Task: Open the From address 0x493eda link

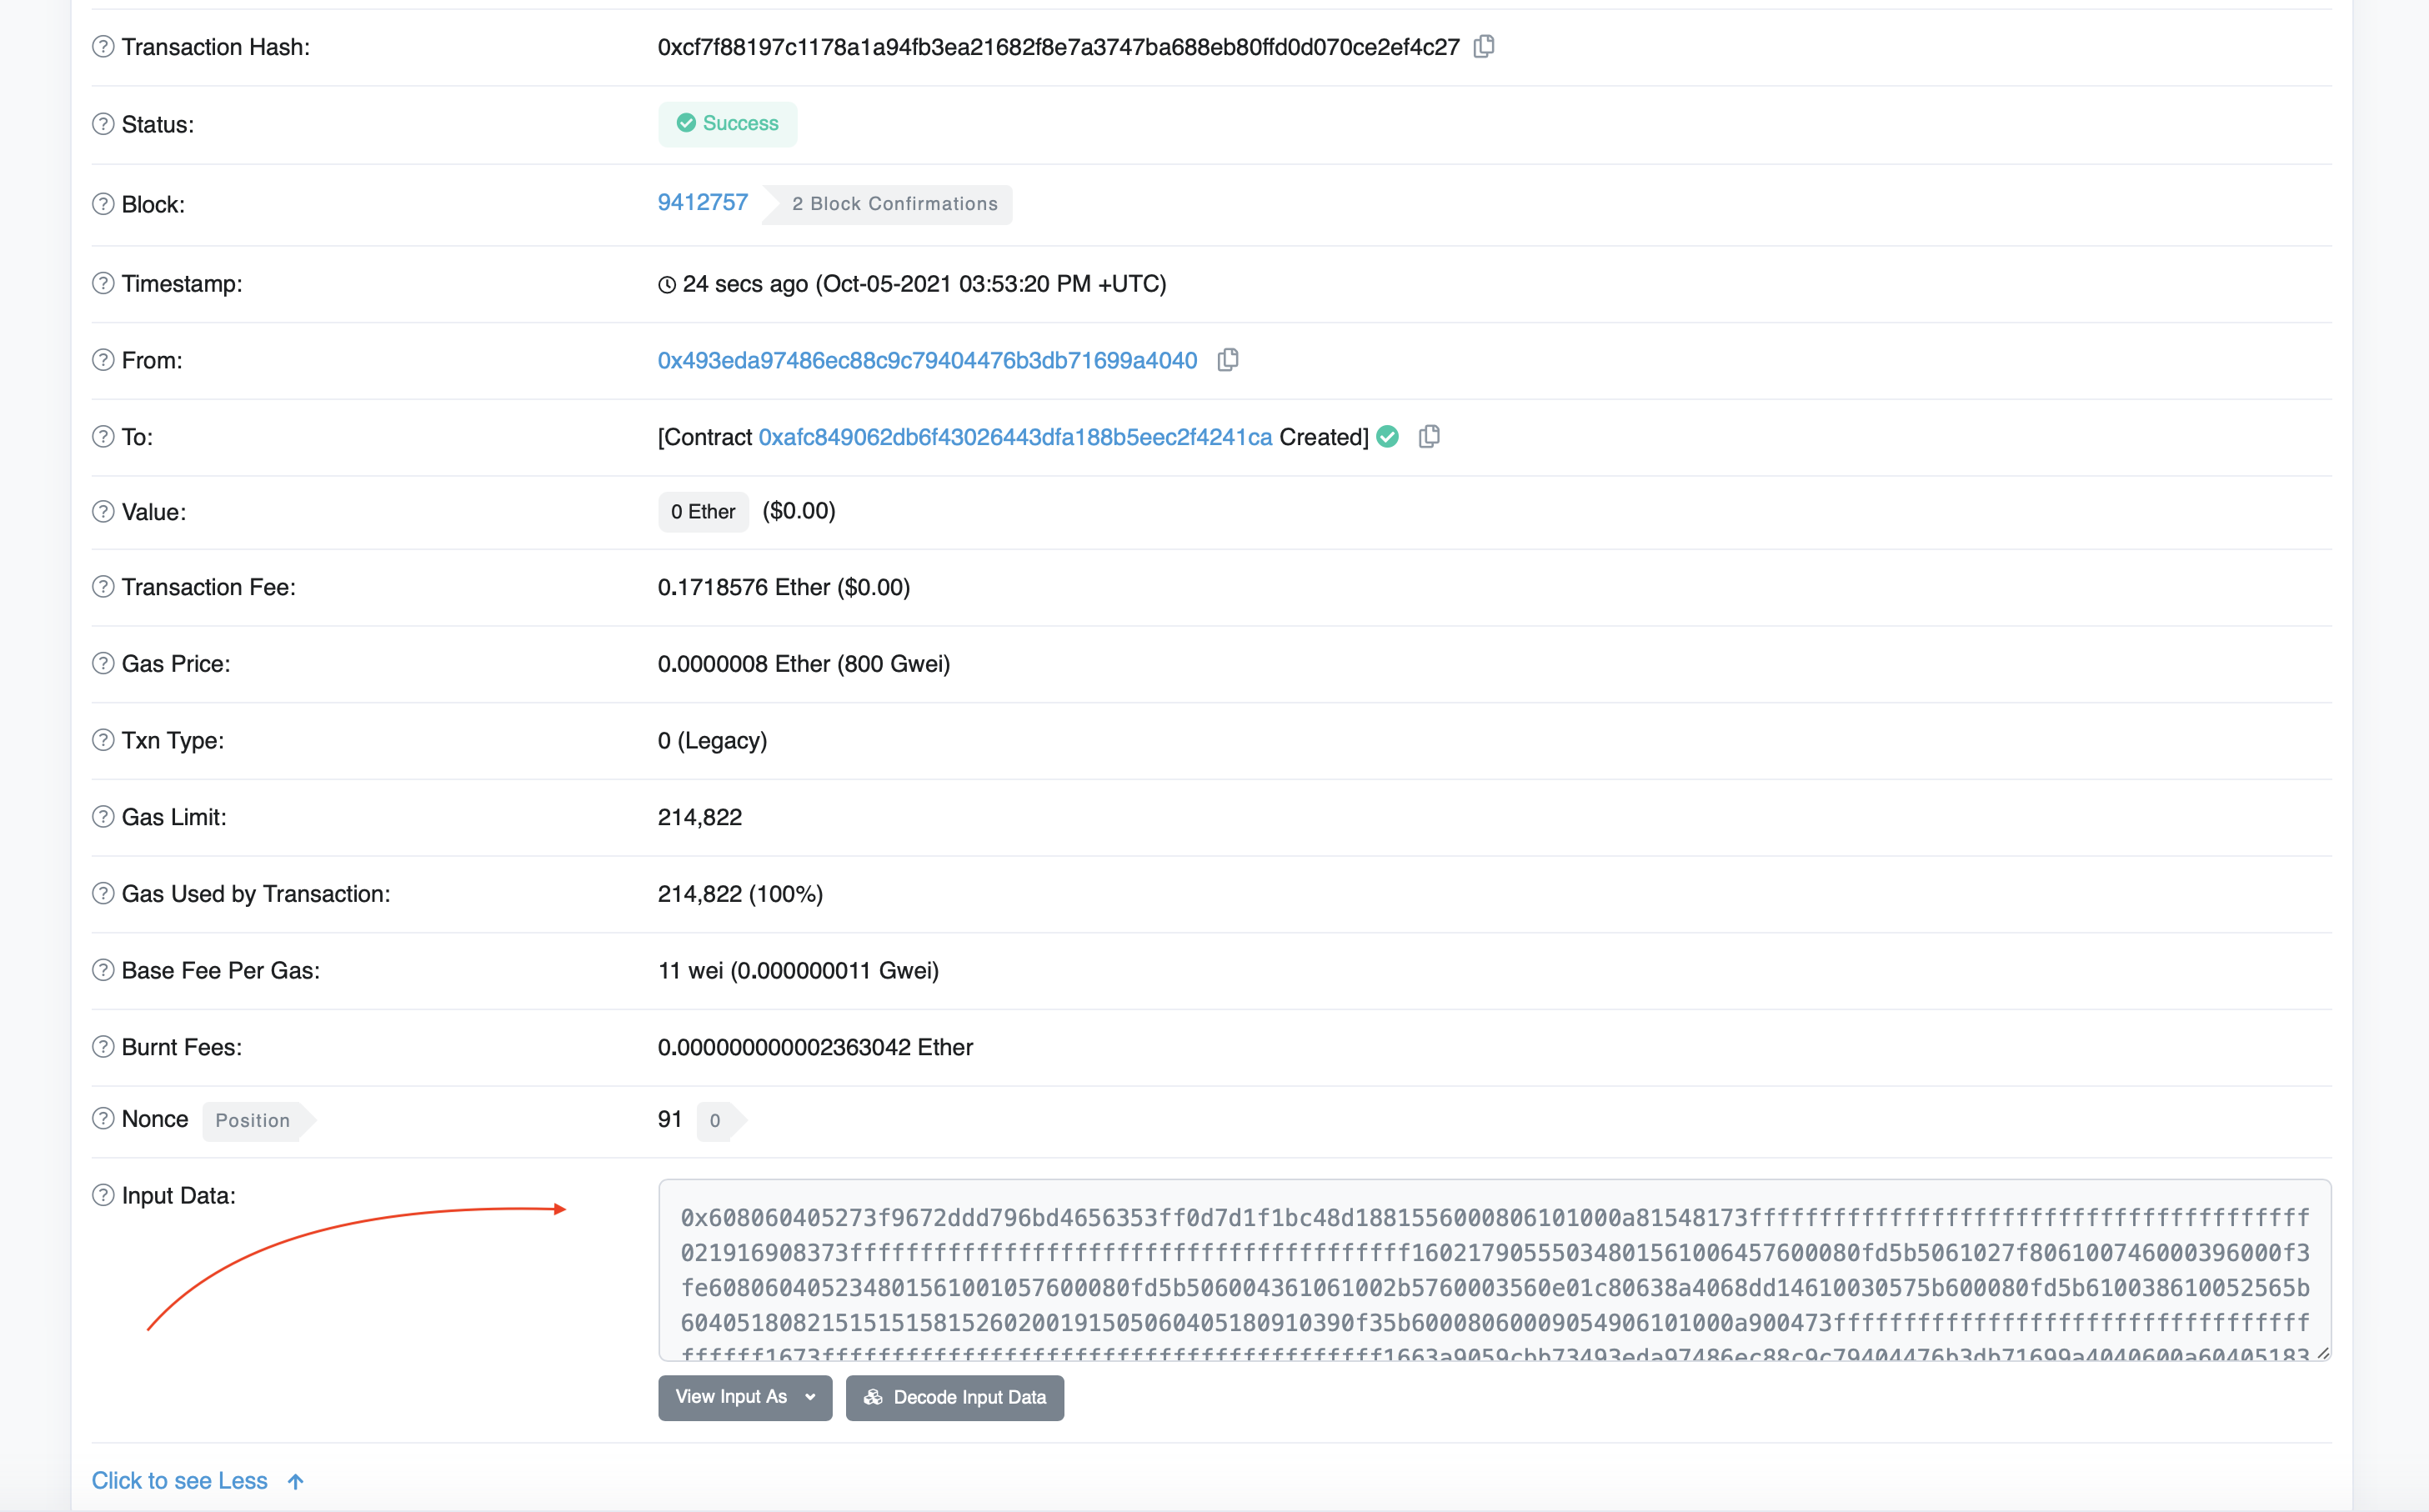Action: (926, 360)
